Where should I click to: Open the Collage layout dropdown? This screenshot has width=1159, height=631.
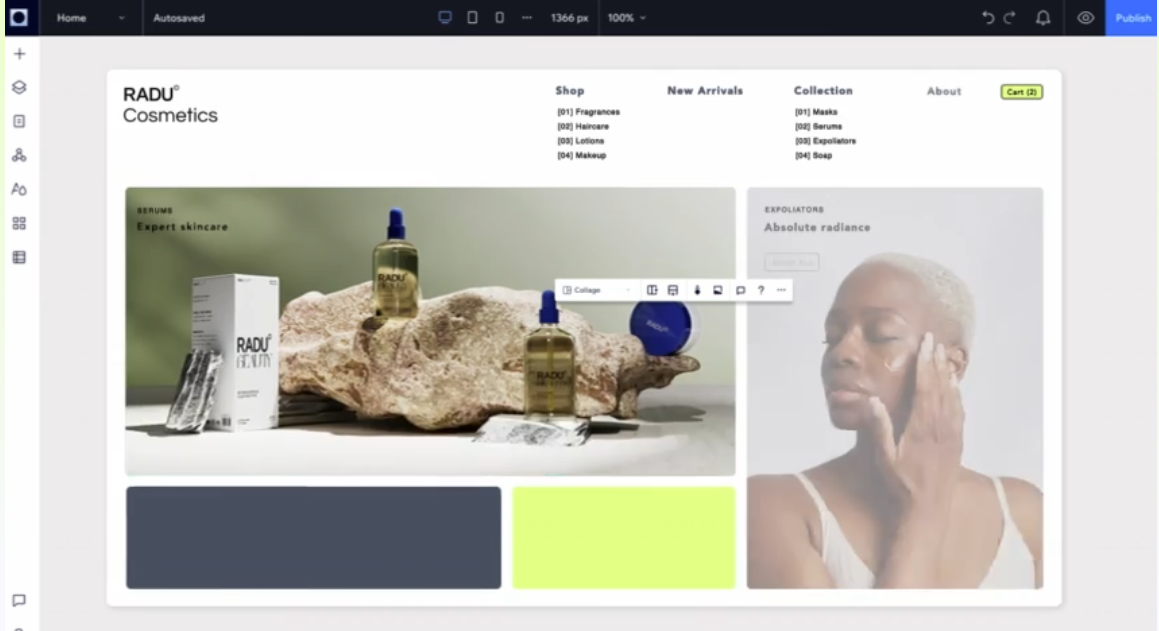click(595, 289)
